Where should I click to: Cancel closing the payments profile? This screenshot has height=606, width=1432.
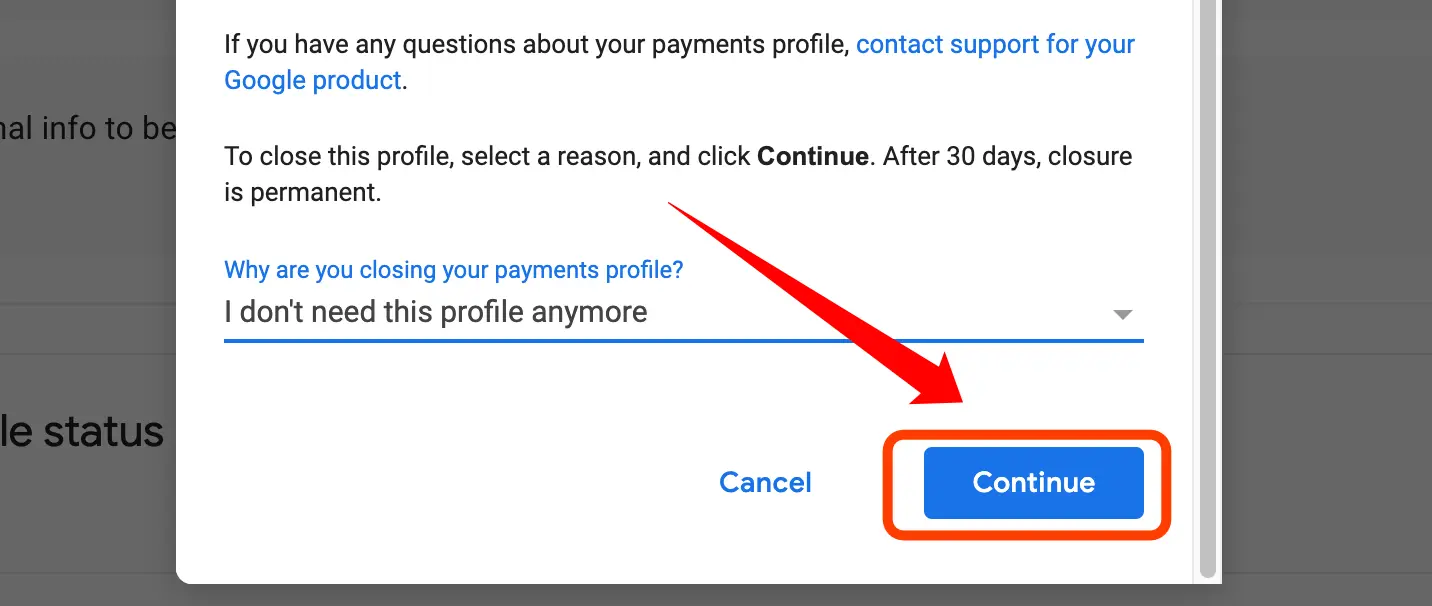click(765, 483)
